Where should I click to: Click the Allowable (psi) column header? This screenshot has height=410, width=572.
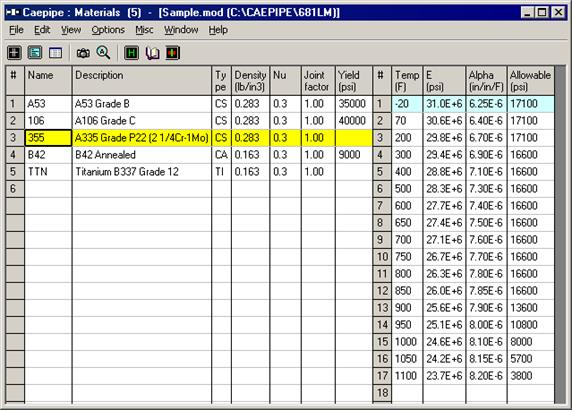point(530,81)
